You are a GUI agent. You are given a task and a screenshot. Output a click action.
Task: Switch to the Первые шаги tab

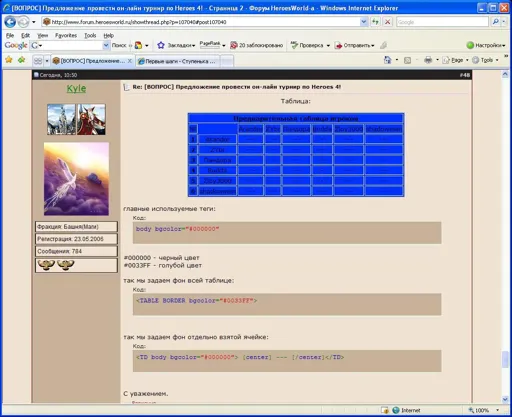pyautogui.click(x=178, y=61)
